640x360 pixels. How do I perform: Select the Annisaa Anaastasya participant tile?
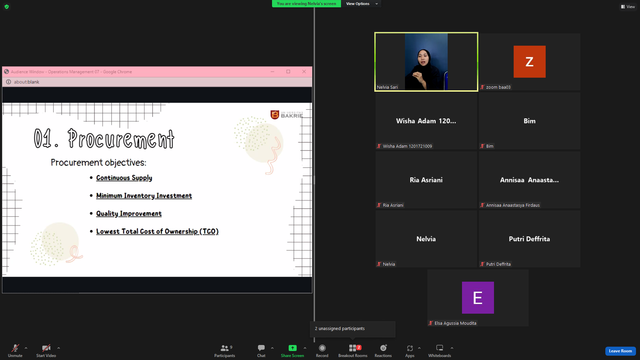coord(529,180)
